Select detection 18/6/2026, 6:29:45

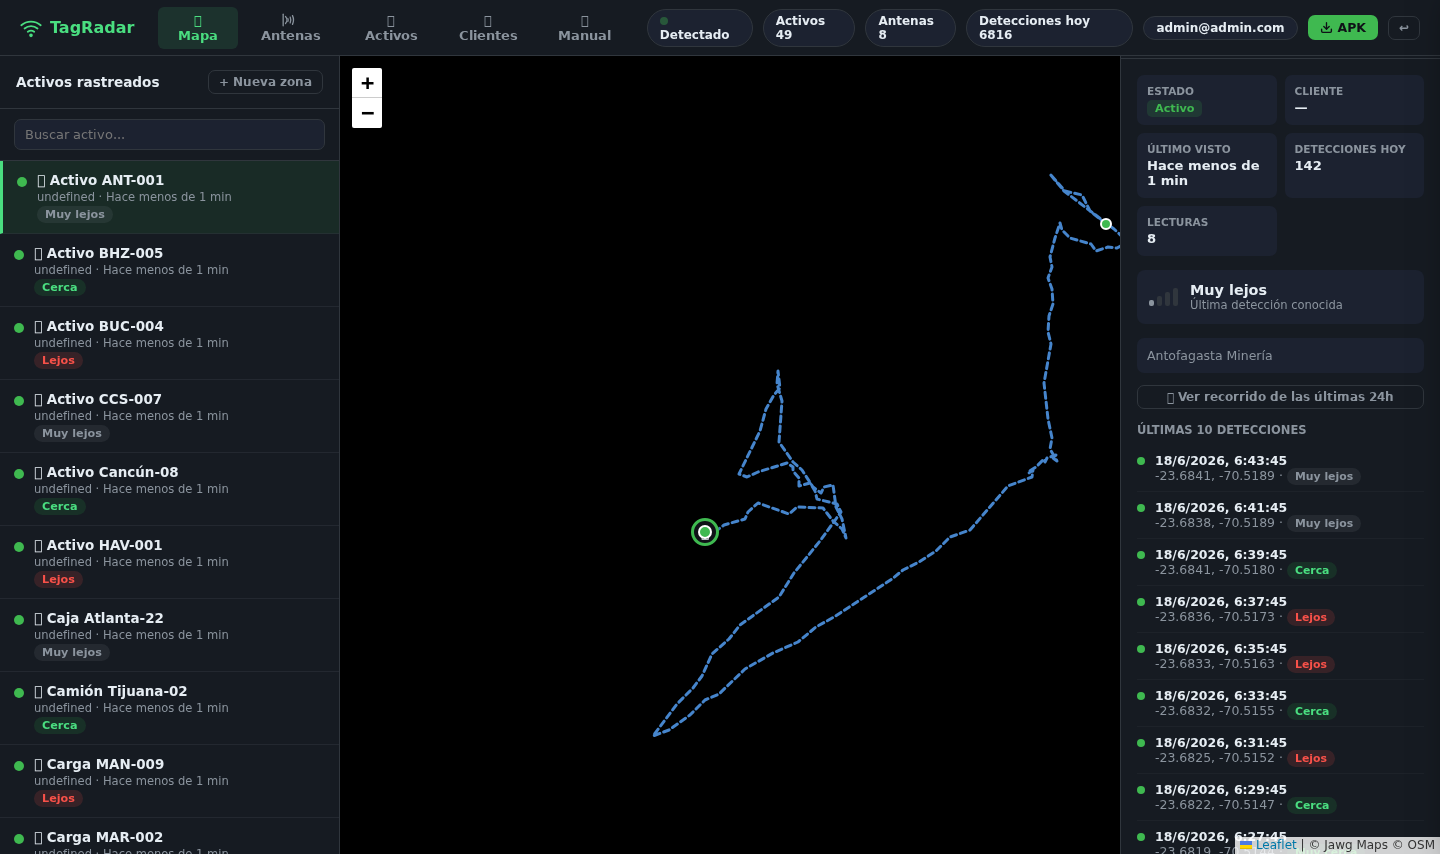1280,797
